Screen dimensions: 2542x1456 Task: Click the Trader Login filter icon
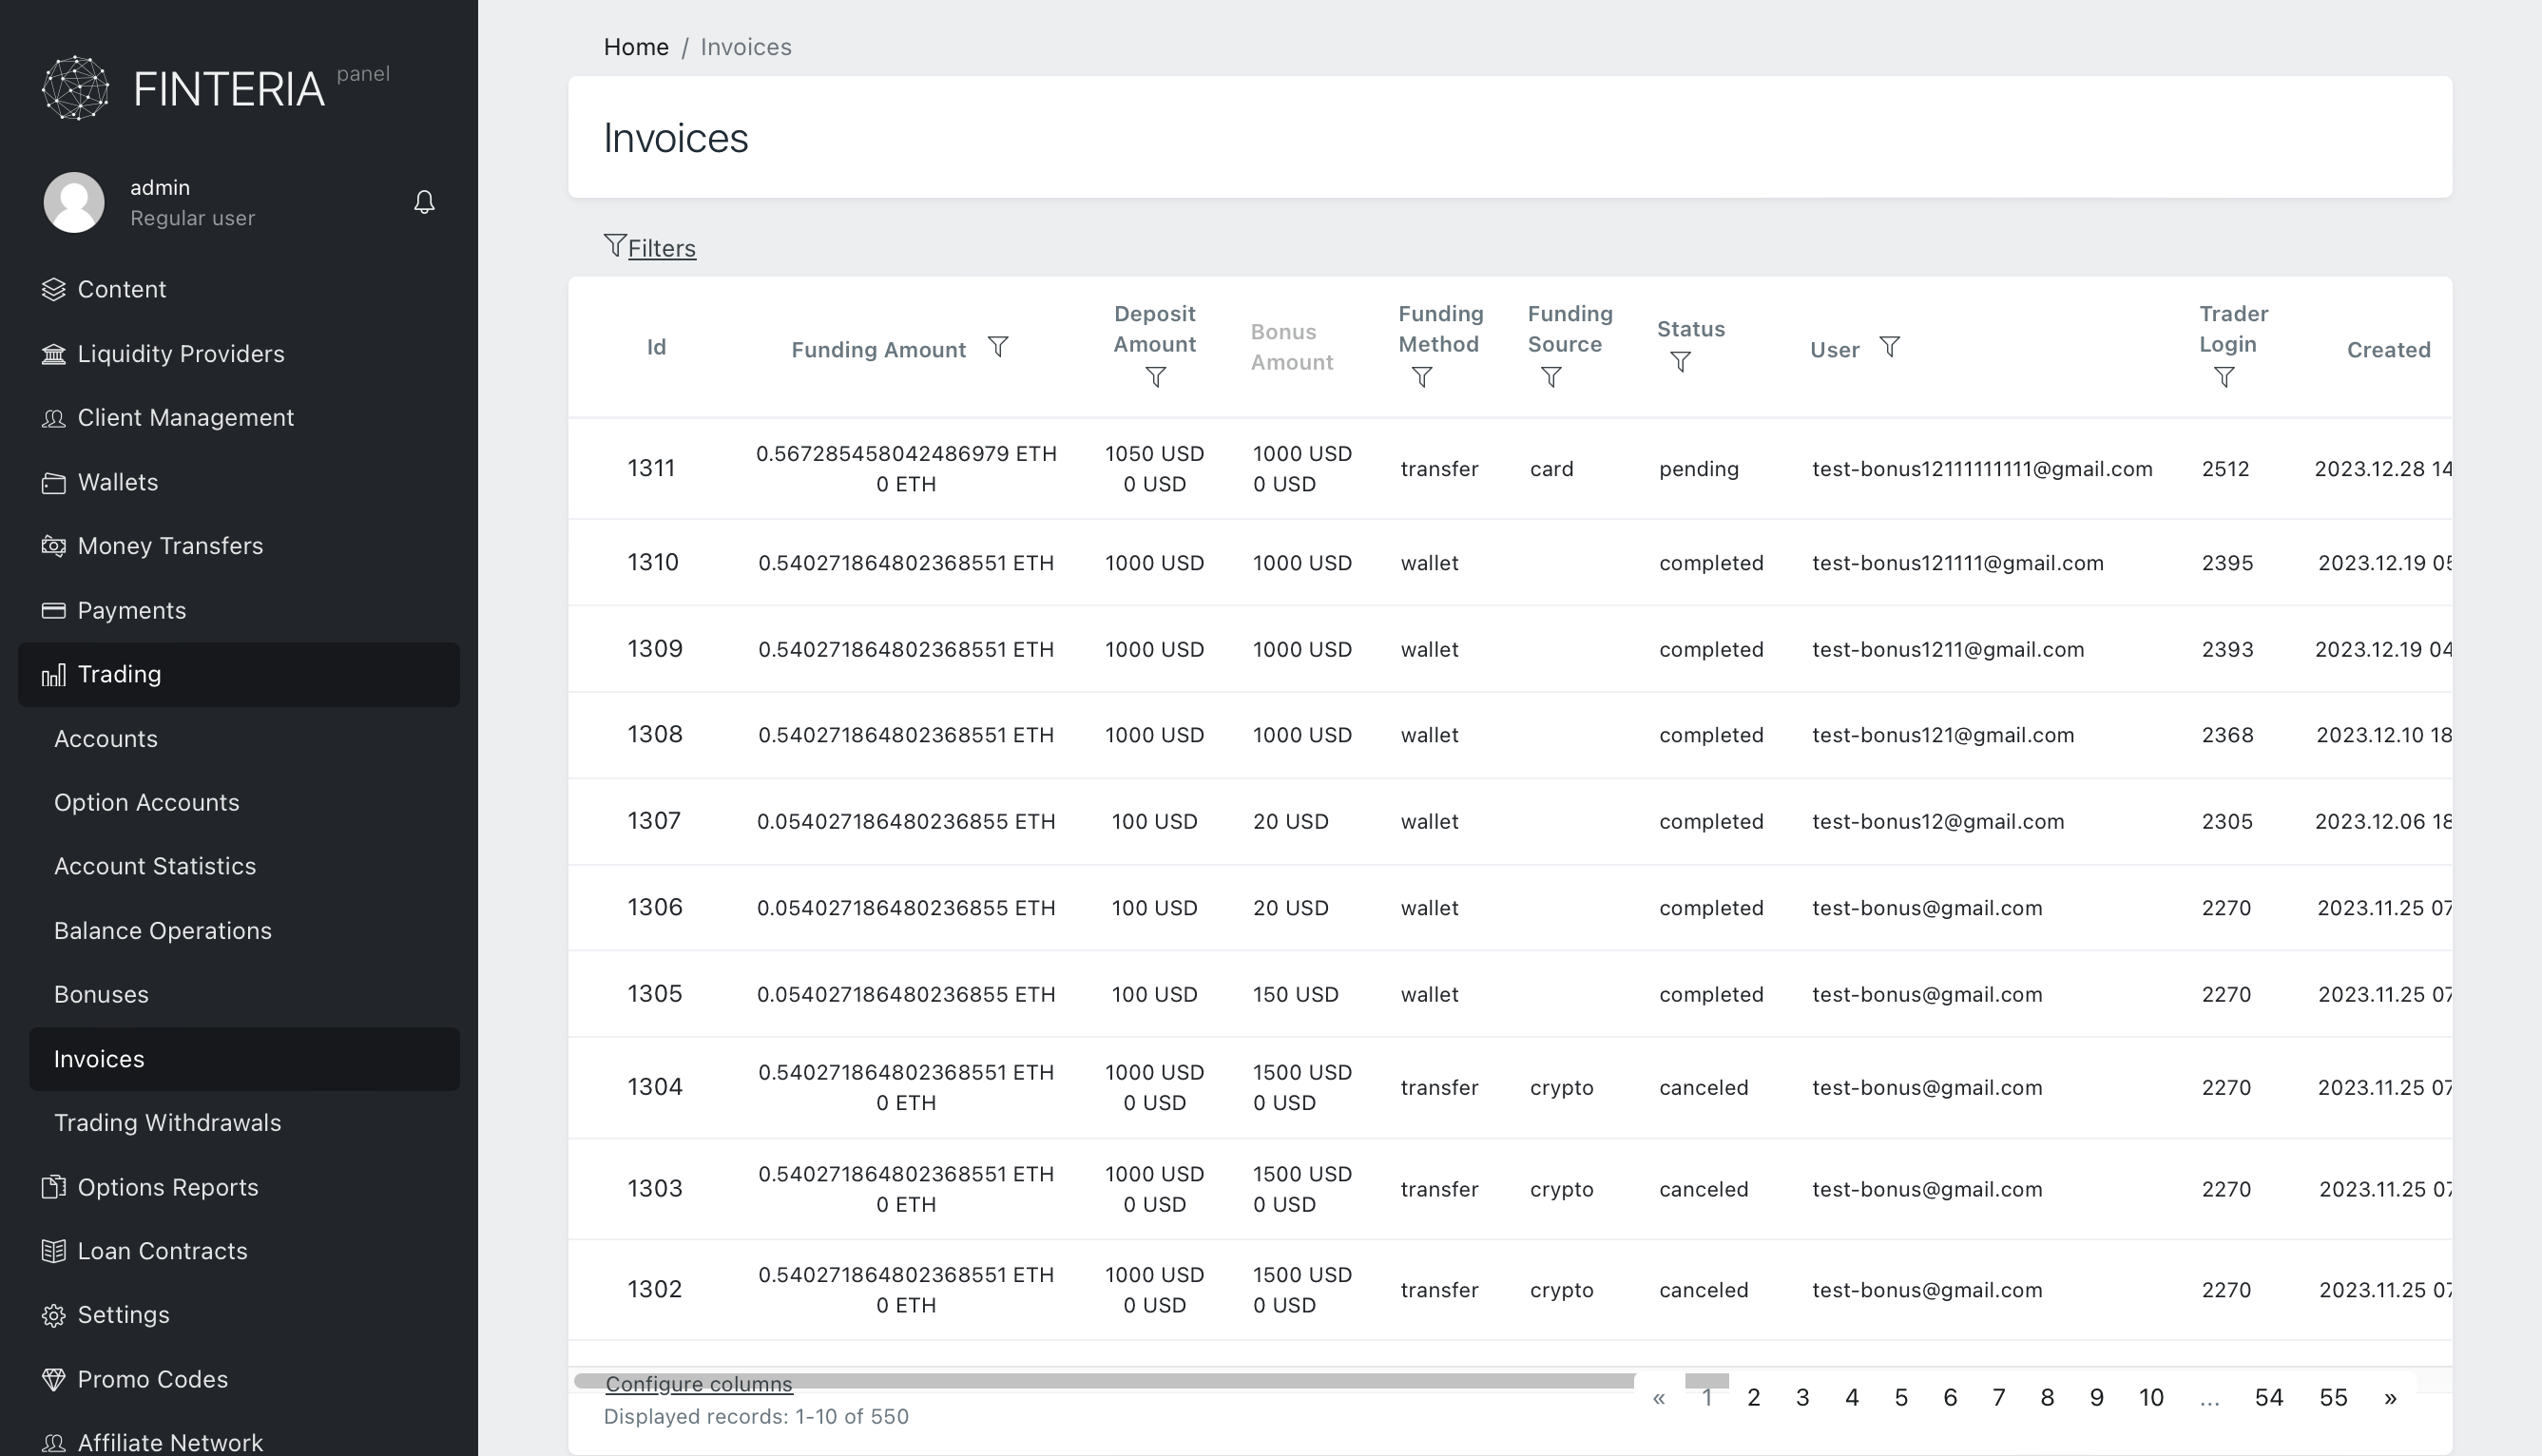point(2224,378)
